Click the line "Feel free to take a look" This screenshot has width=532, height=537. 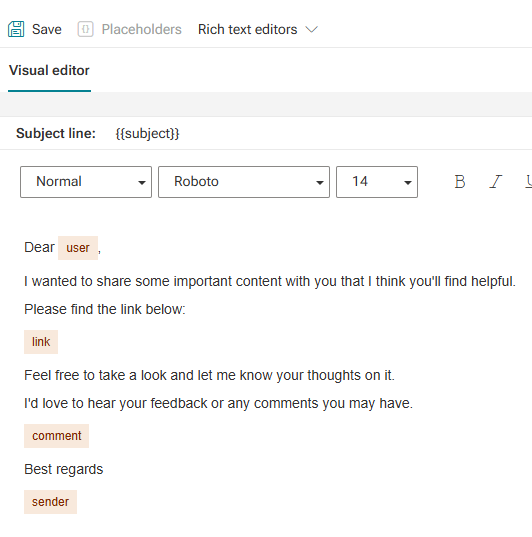[x=209, y=375]
